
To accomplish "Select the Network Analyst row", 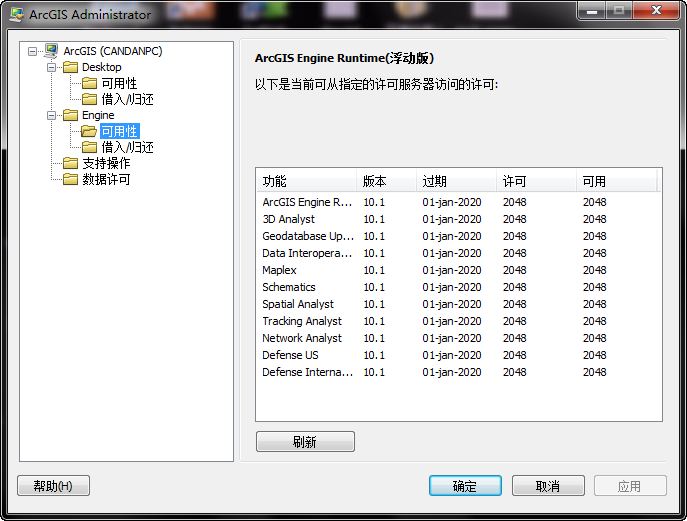I will point(458,338).
